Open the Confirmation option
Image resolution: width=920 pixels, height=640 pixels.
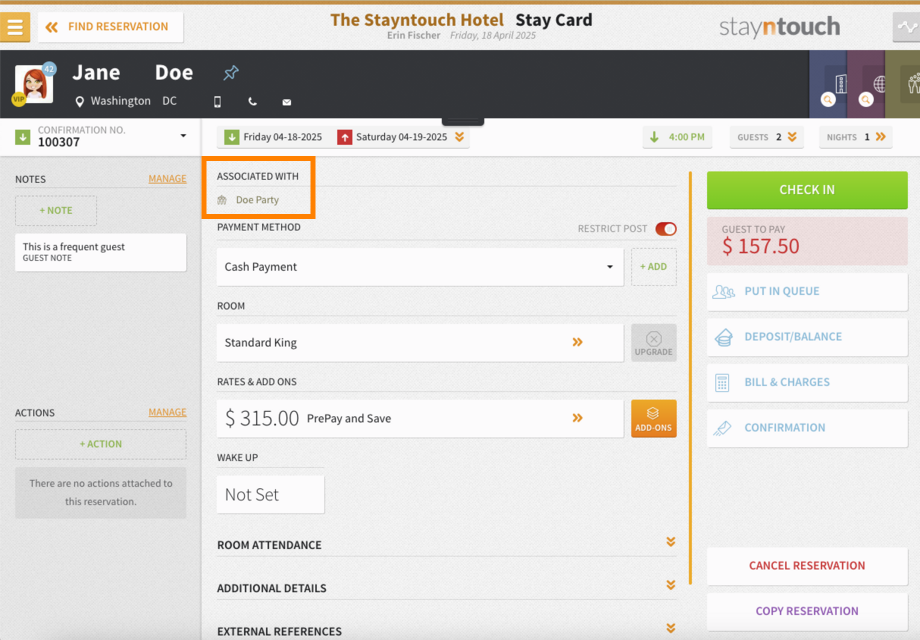coord(807,428)
